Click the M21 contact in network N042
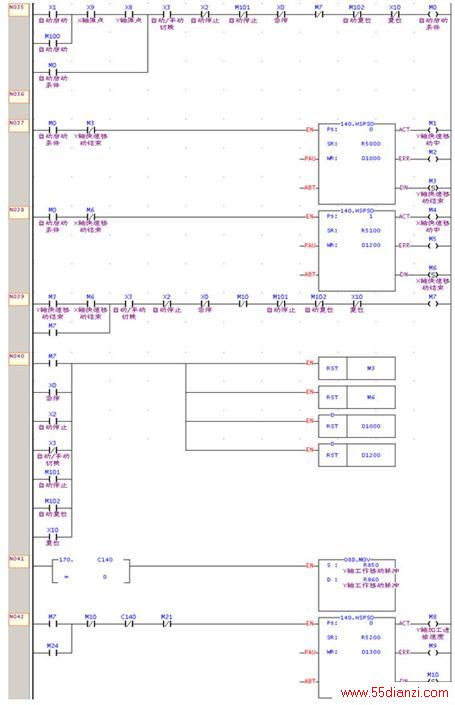The height and width of the screenshot is (705, 455). click(166, 624)
